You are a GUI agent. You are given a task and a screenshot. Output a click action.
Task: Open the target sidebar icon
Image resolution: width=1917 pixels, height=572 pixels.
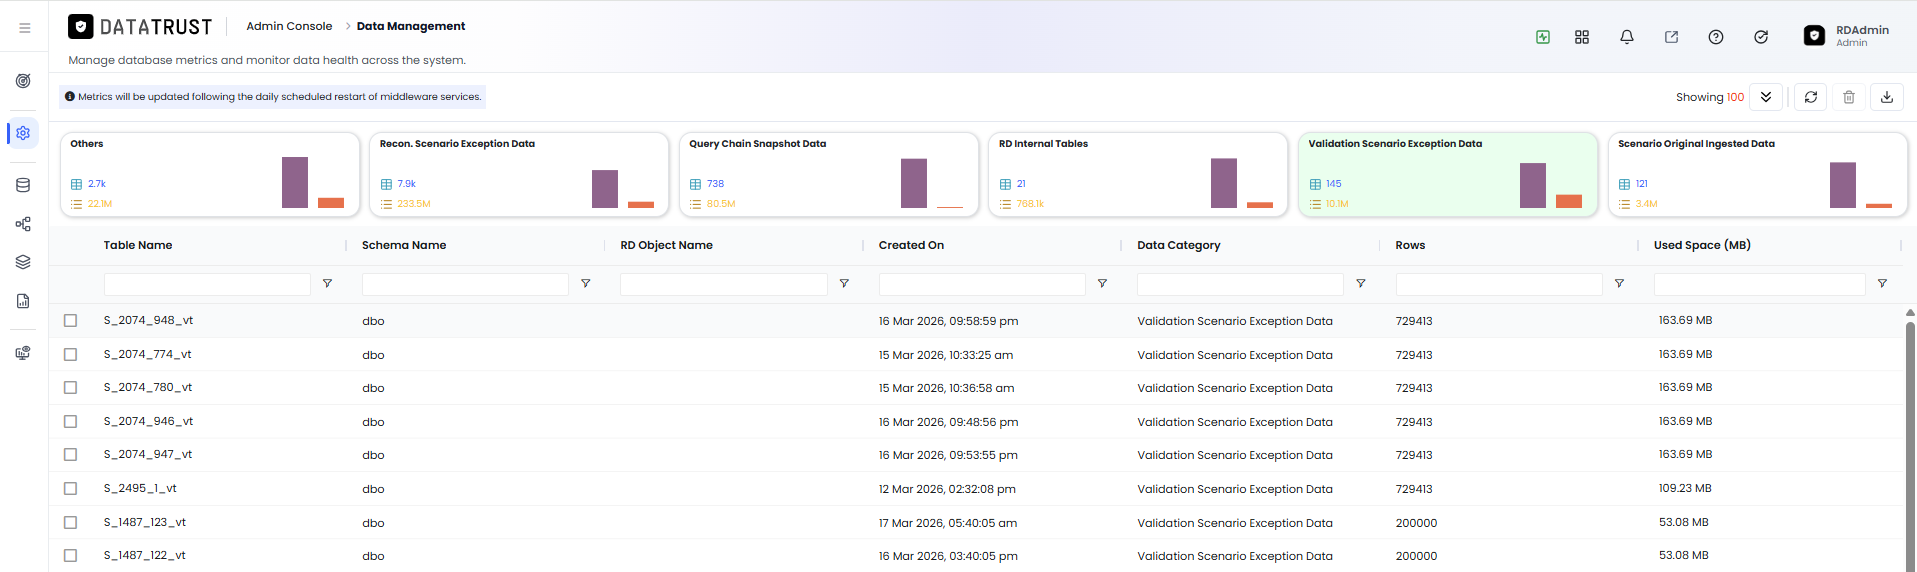tap(23, 81)
